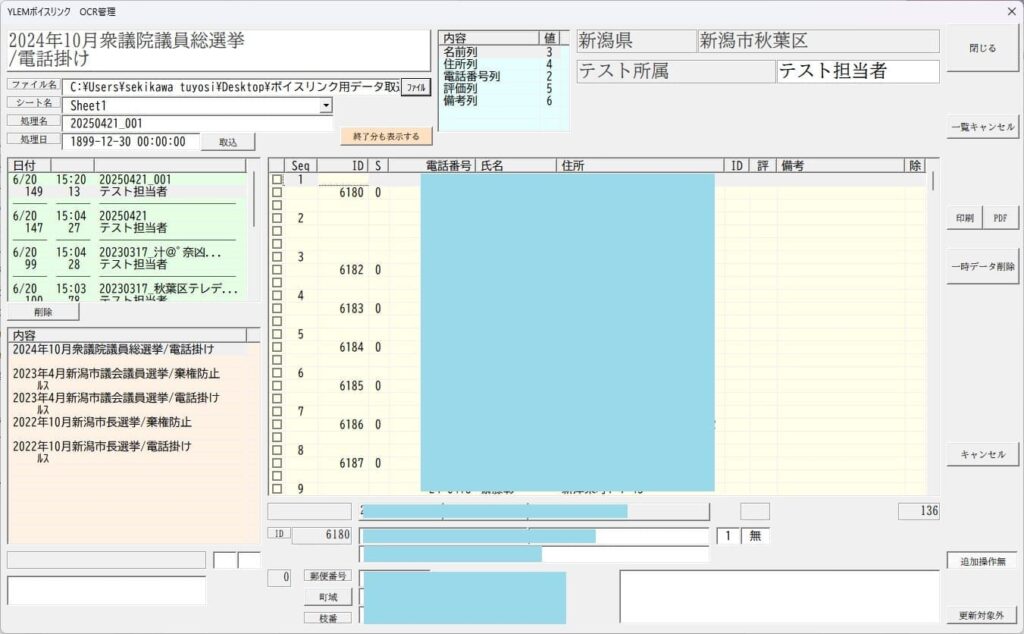Click the 一時データ削除 button
Screen dimensions: 1024x634
coord(983,266)
